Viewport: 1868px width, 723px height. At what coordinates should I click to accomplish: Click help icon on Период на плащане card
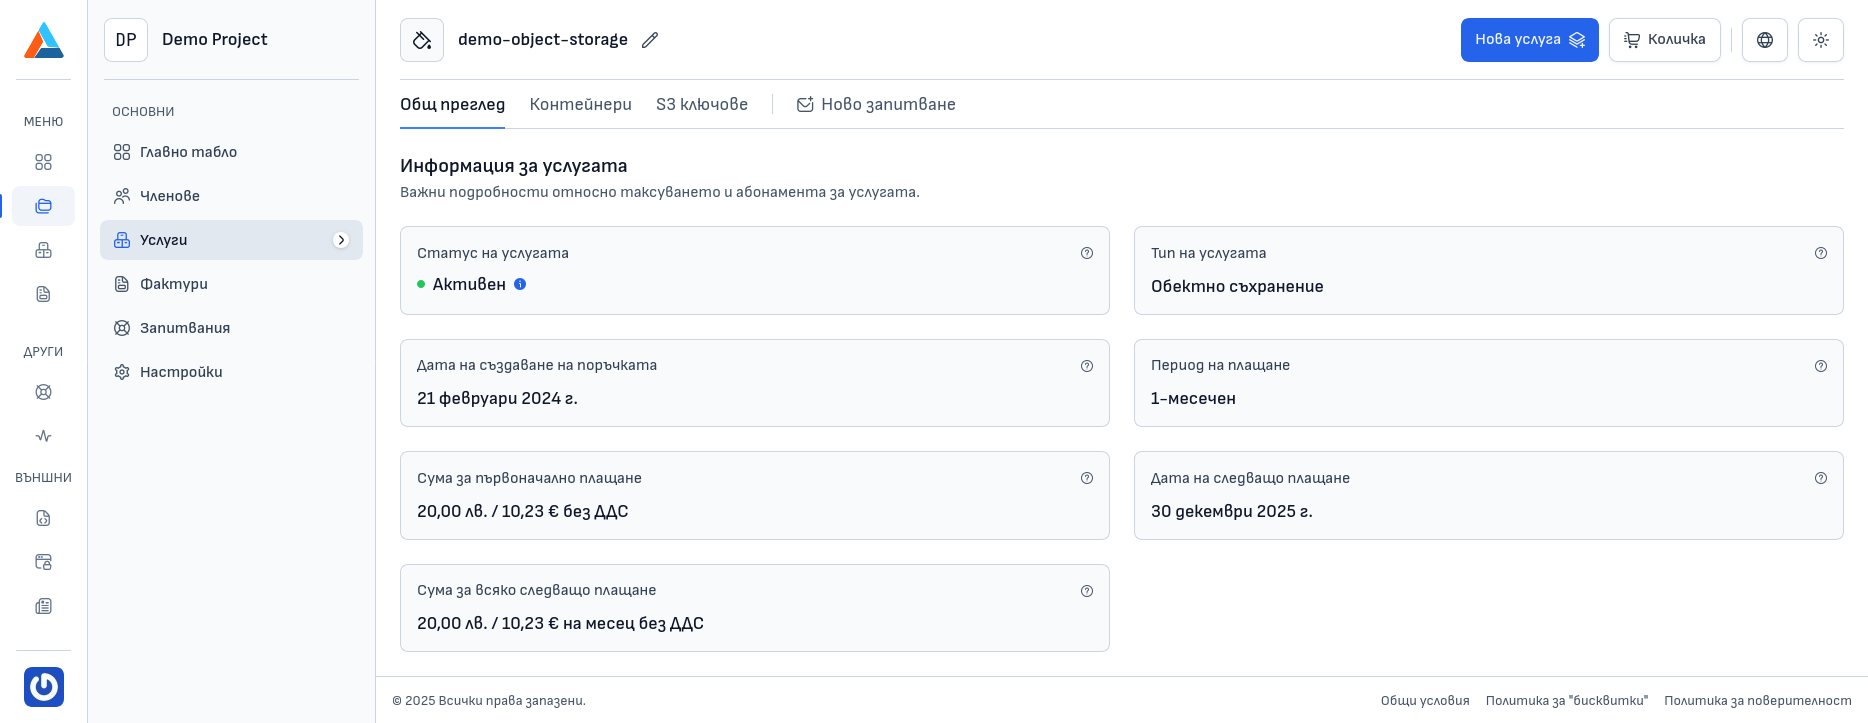(1821, 366)
